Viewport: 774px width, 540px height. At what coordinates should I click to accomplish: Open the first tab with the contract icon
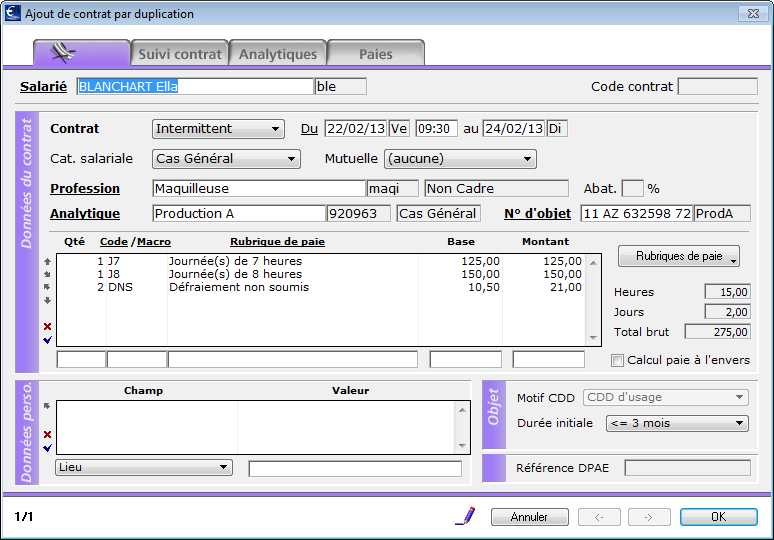(81, 53)
